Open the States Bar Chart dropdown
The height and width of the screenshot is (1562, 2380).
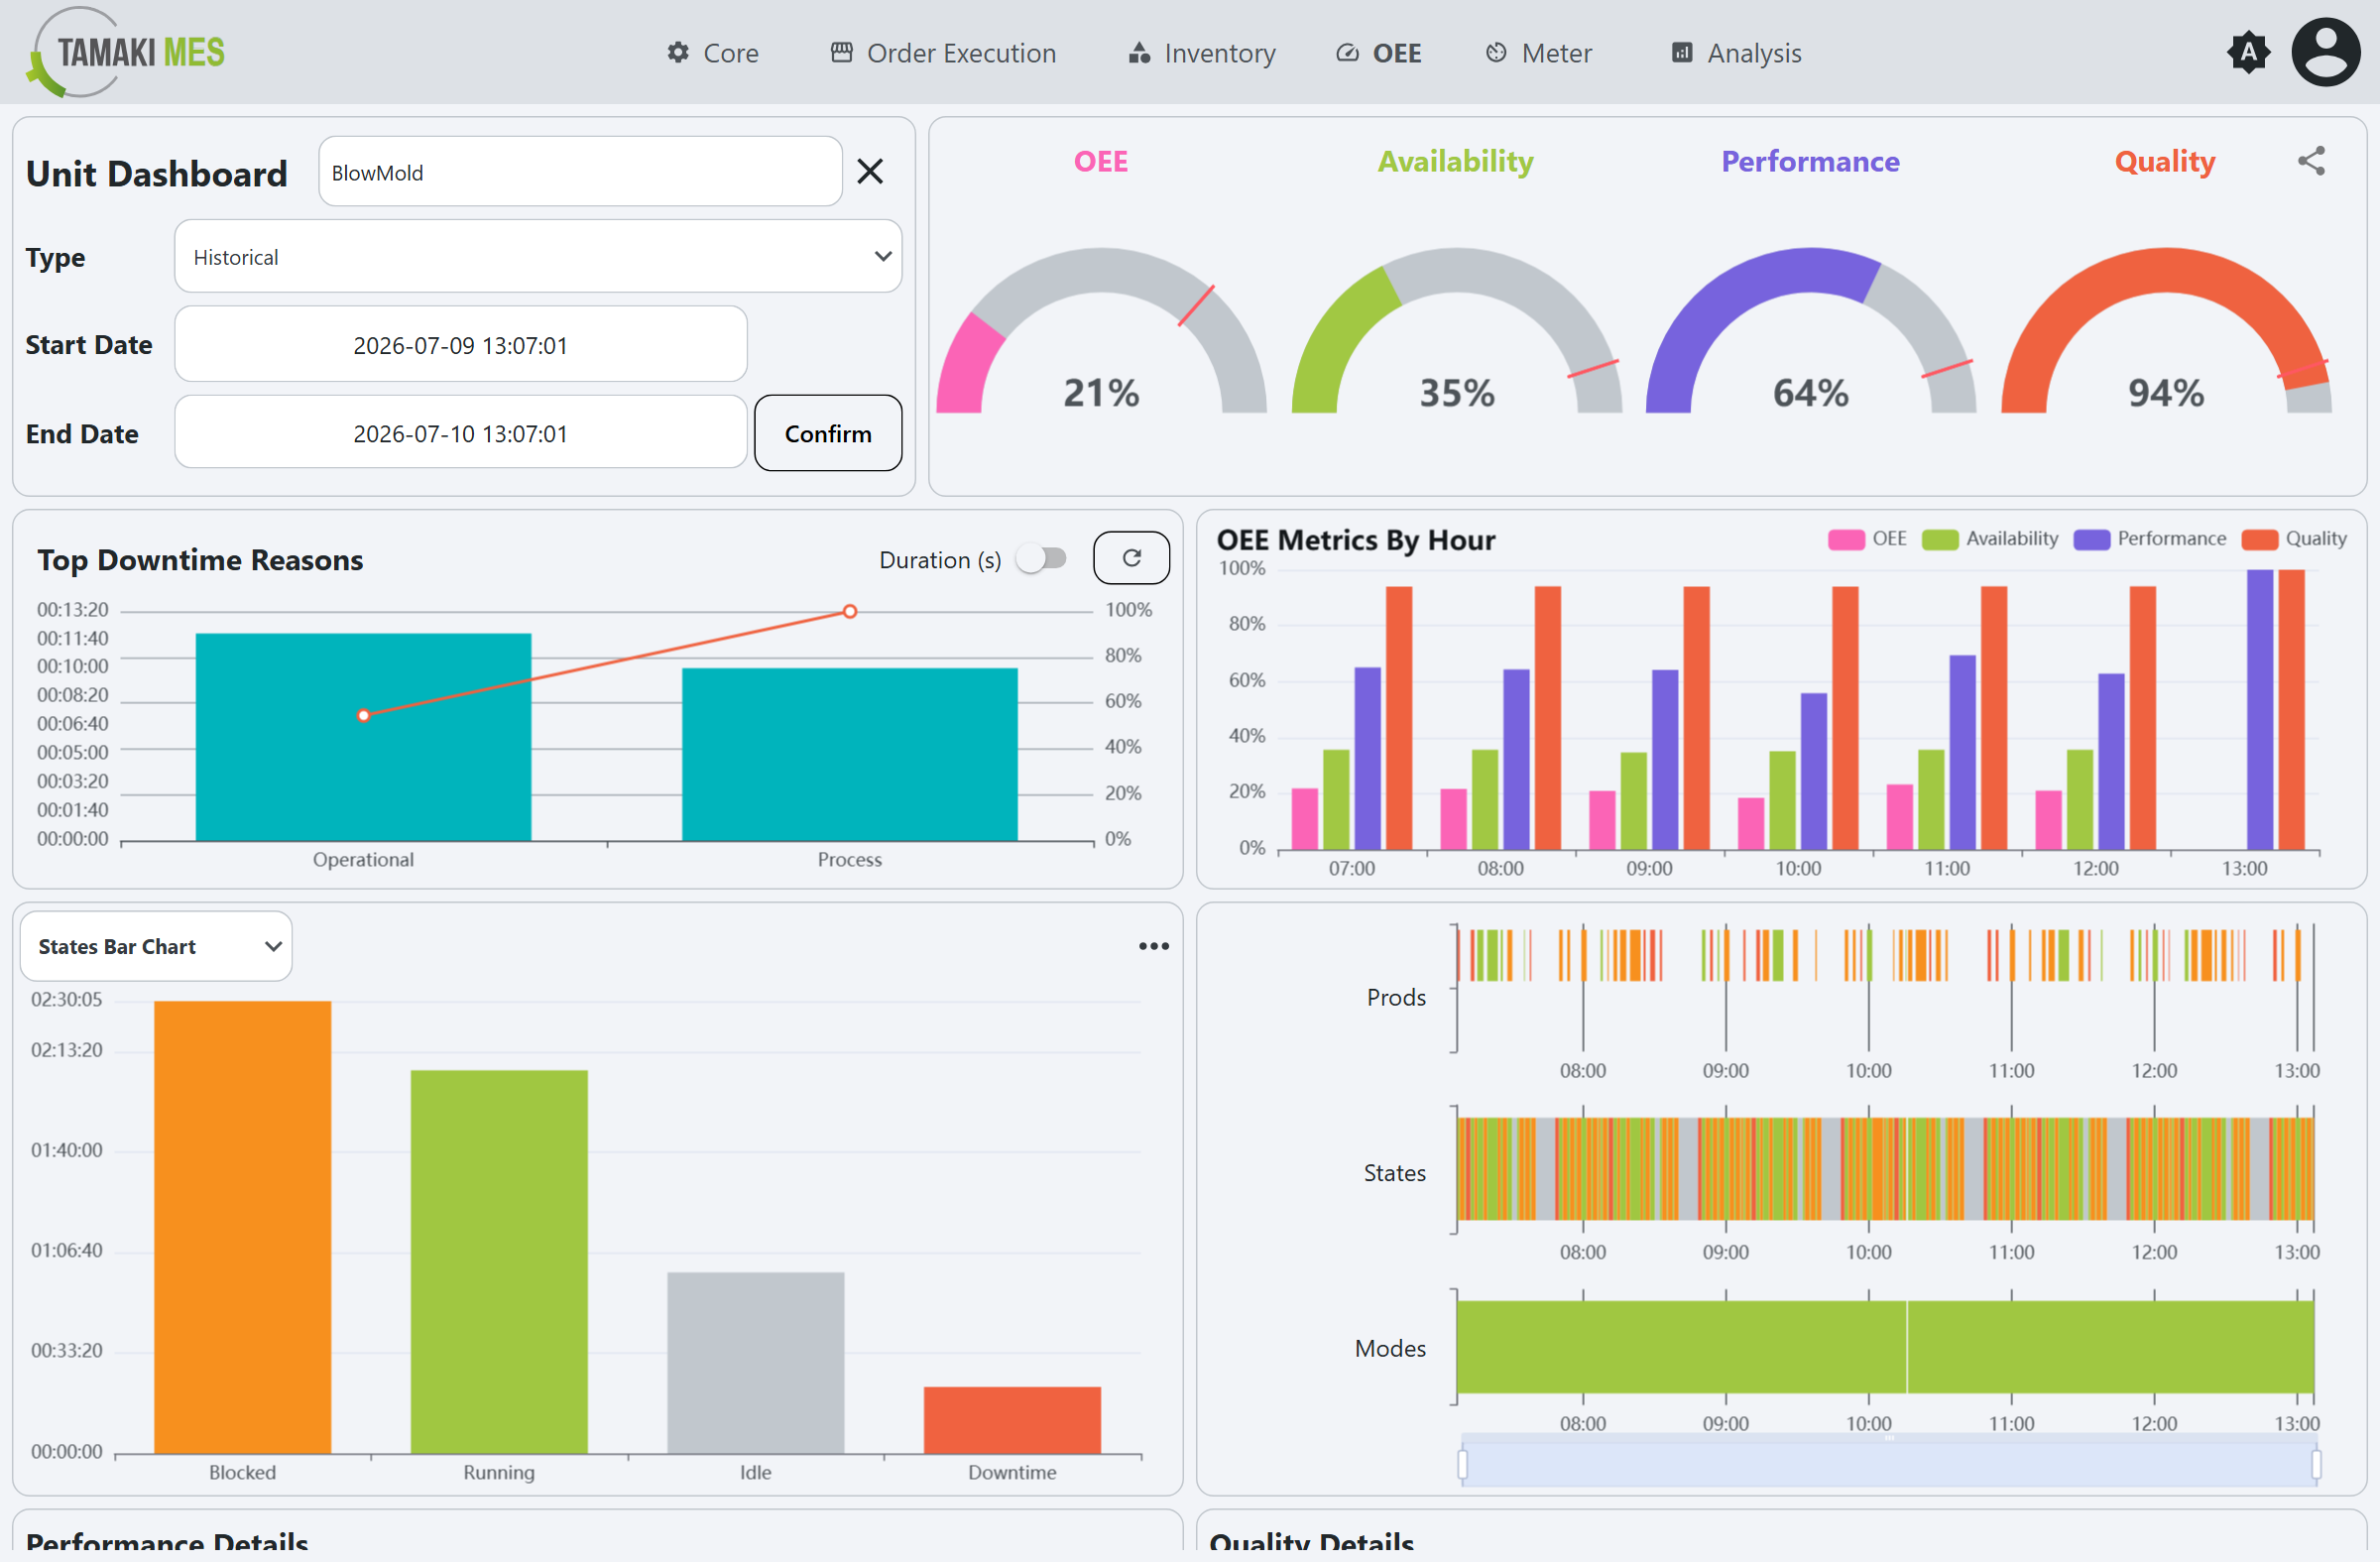(x=156, y=946)
